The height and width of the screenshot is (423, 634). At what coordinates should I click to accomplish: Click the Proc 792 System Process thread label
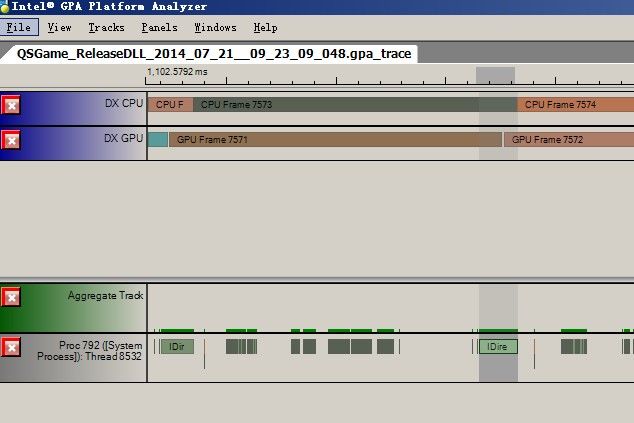(x=90, y=351)
